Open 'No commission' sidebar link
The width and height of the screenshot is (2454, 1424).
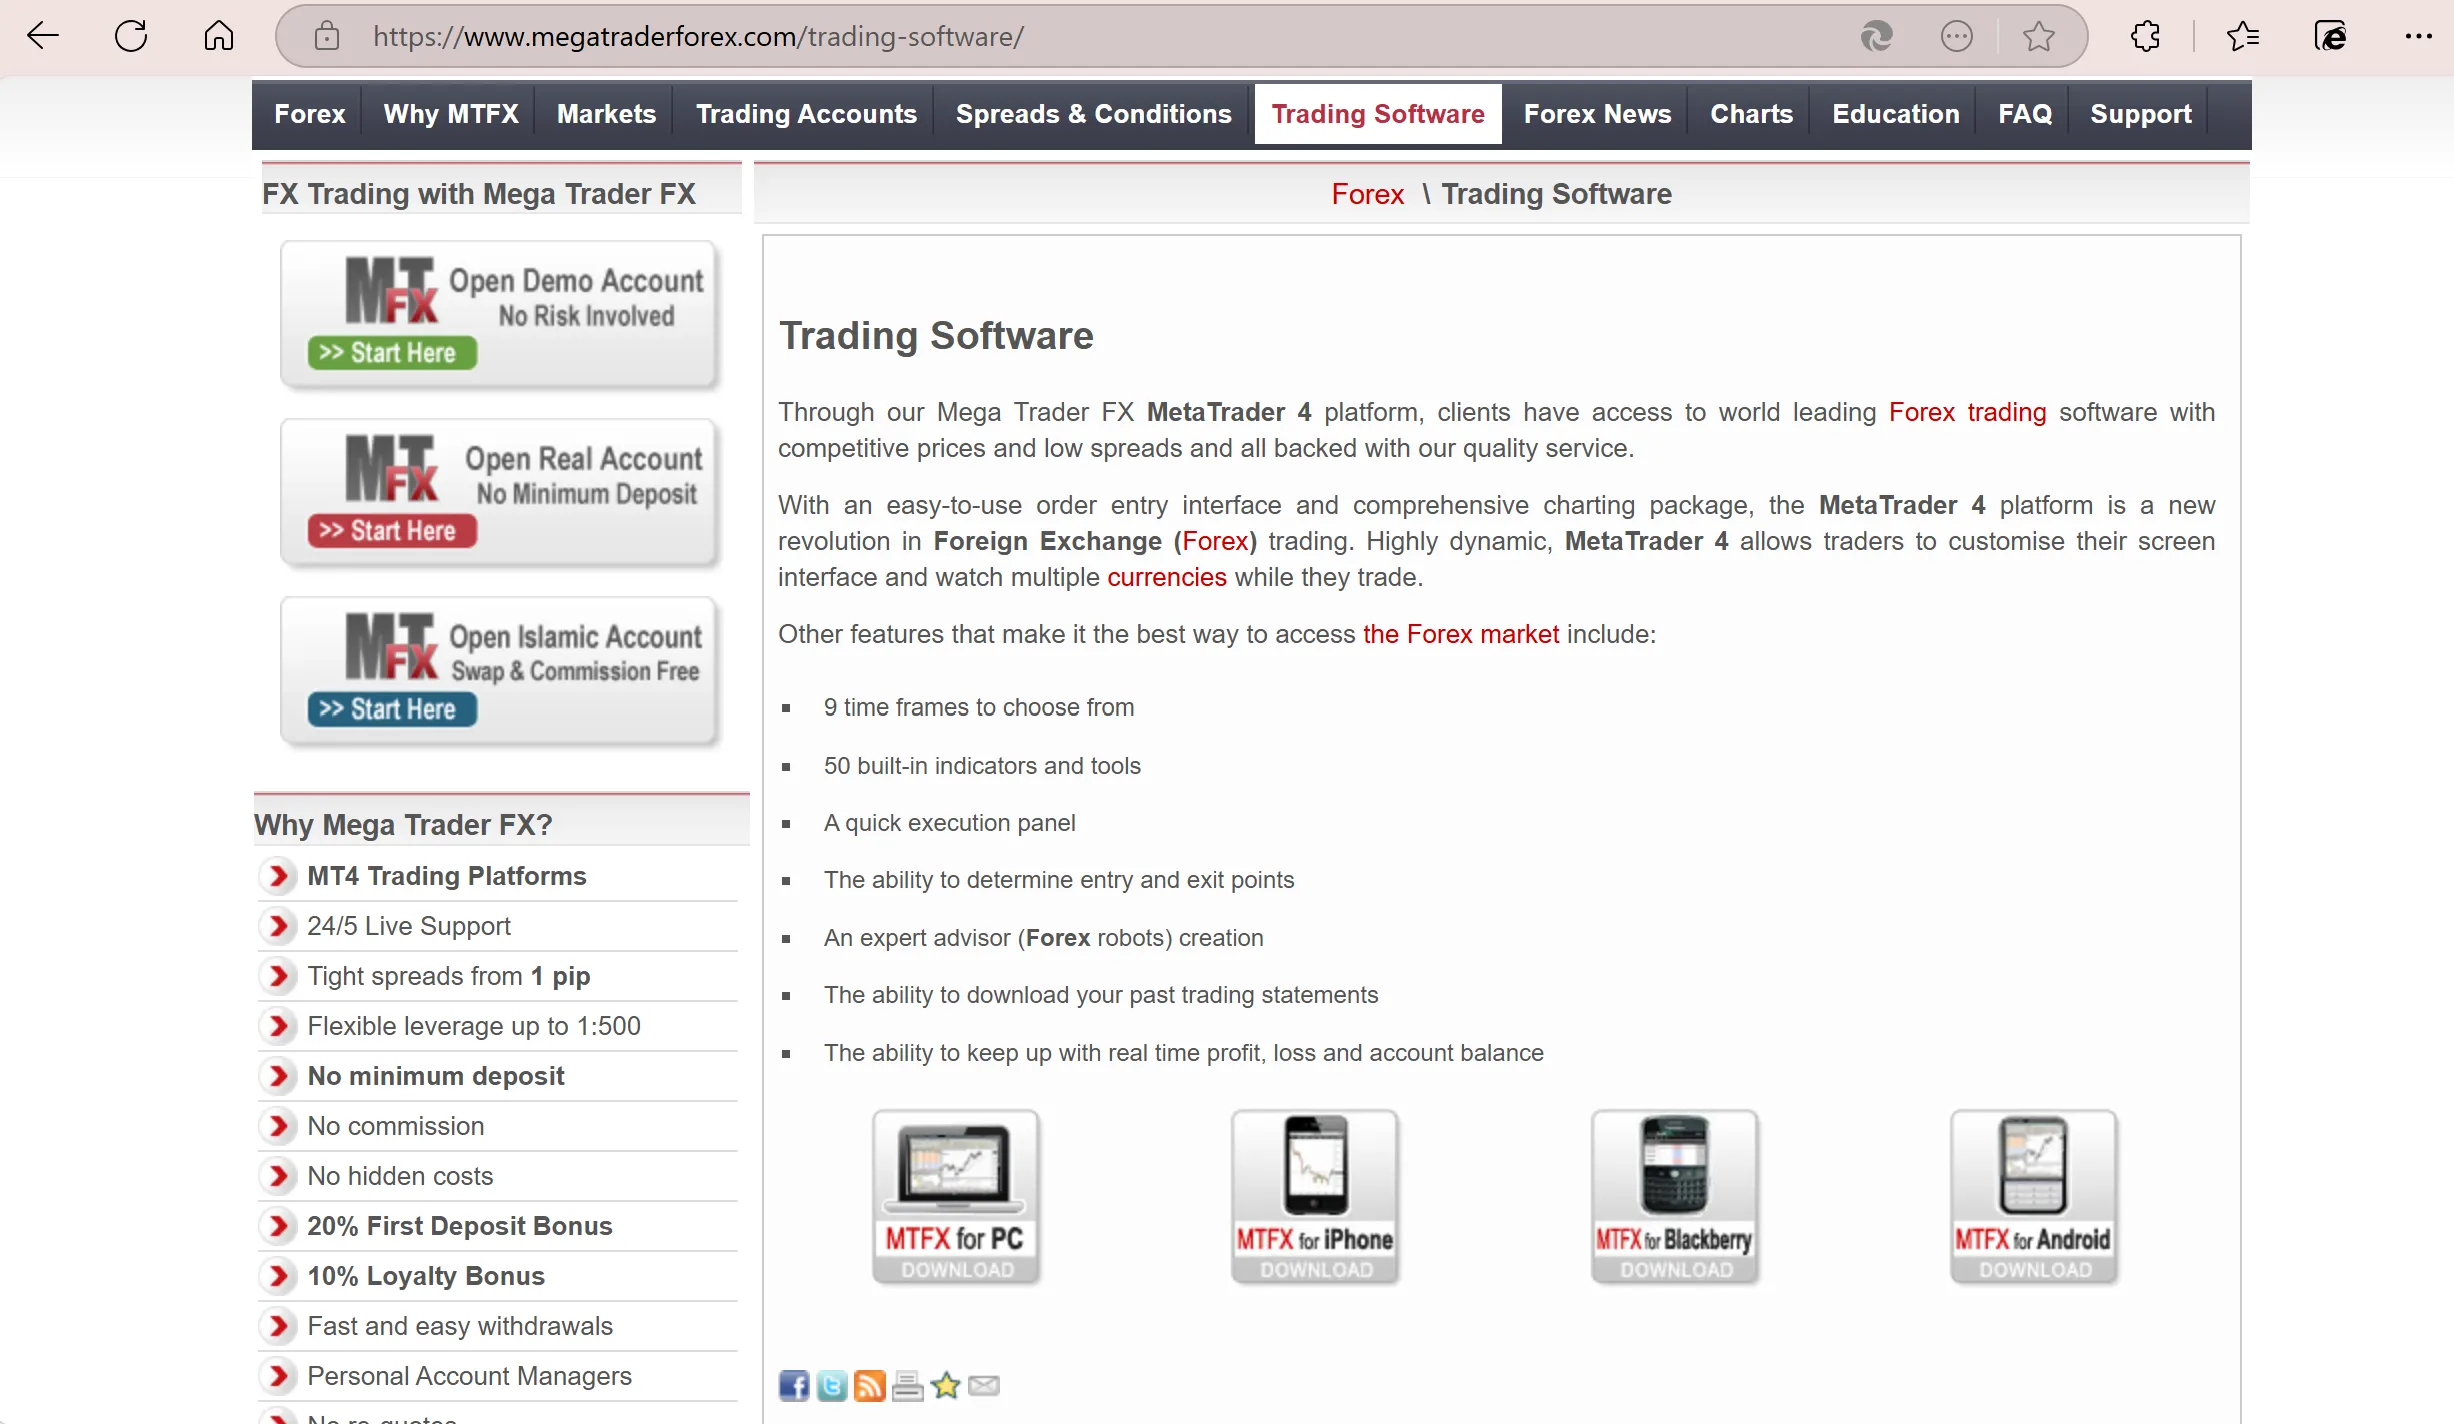396,1126
